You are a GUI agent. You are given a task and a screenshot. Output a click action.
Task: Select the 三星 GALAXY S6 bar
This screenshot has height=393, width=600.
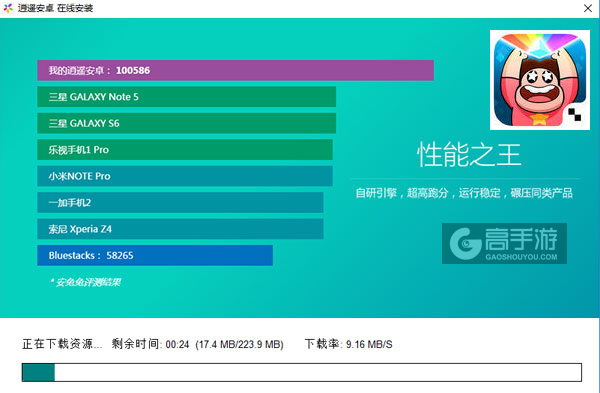pos(186,123)
